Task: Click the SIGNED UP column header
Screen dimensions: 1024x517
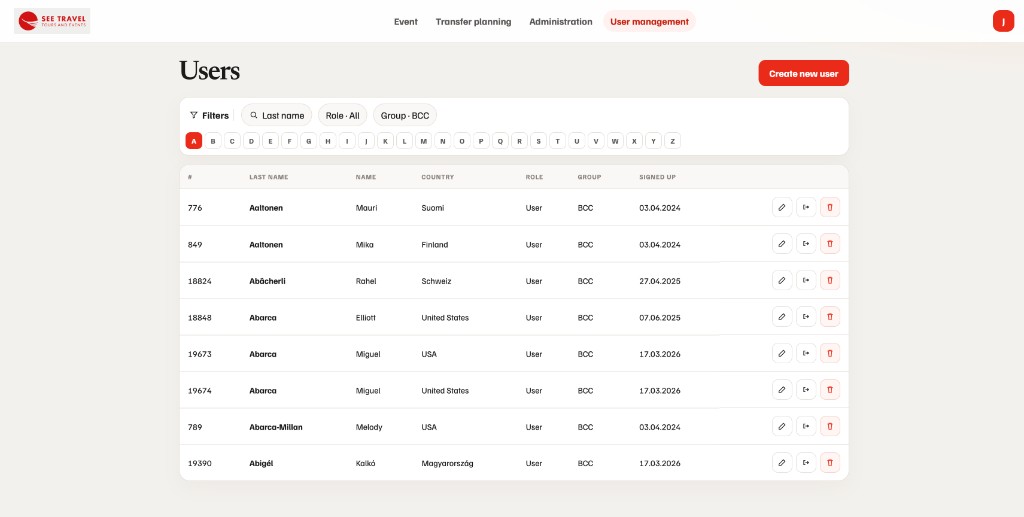Action: (x=657, y=177)
